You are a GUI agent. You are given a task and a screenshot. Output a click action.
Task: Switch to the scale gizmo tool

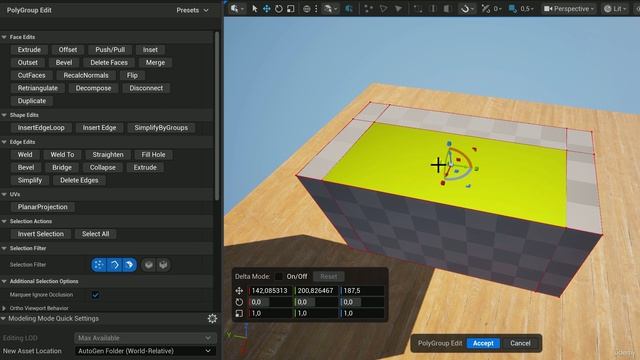click(291, 9)
